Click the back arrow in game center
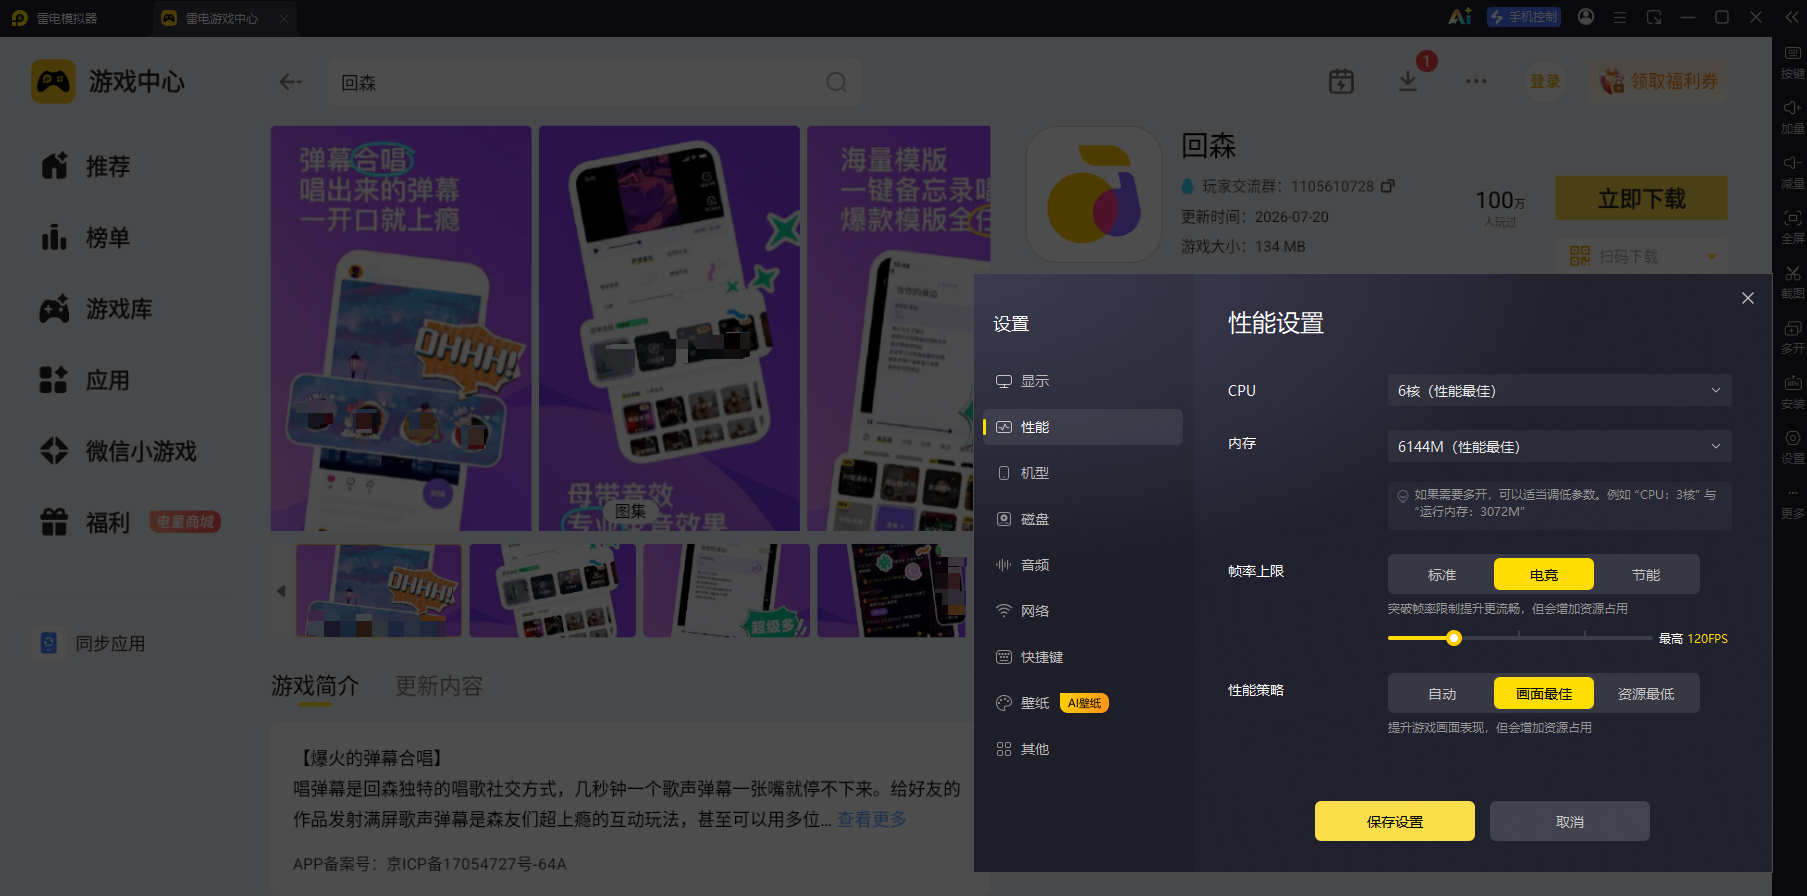This screenshot has width=1807, height=896. click(x=290, y=82)
